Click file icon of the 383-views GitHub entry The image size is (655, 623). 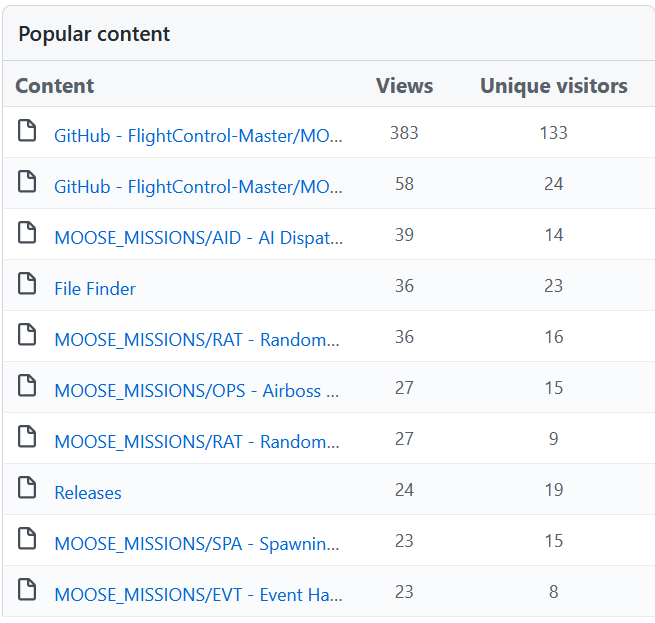point(27,130)
